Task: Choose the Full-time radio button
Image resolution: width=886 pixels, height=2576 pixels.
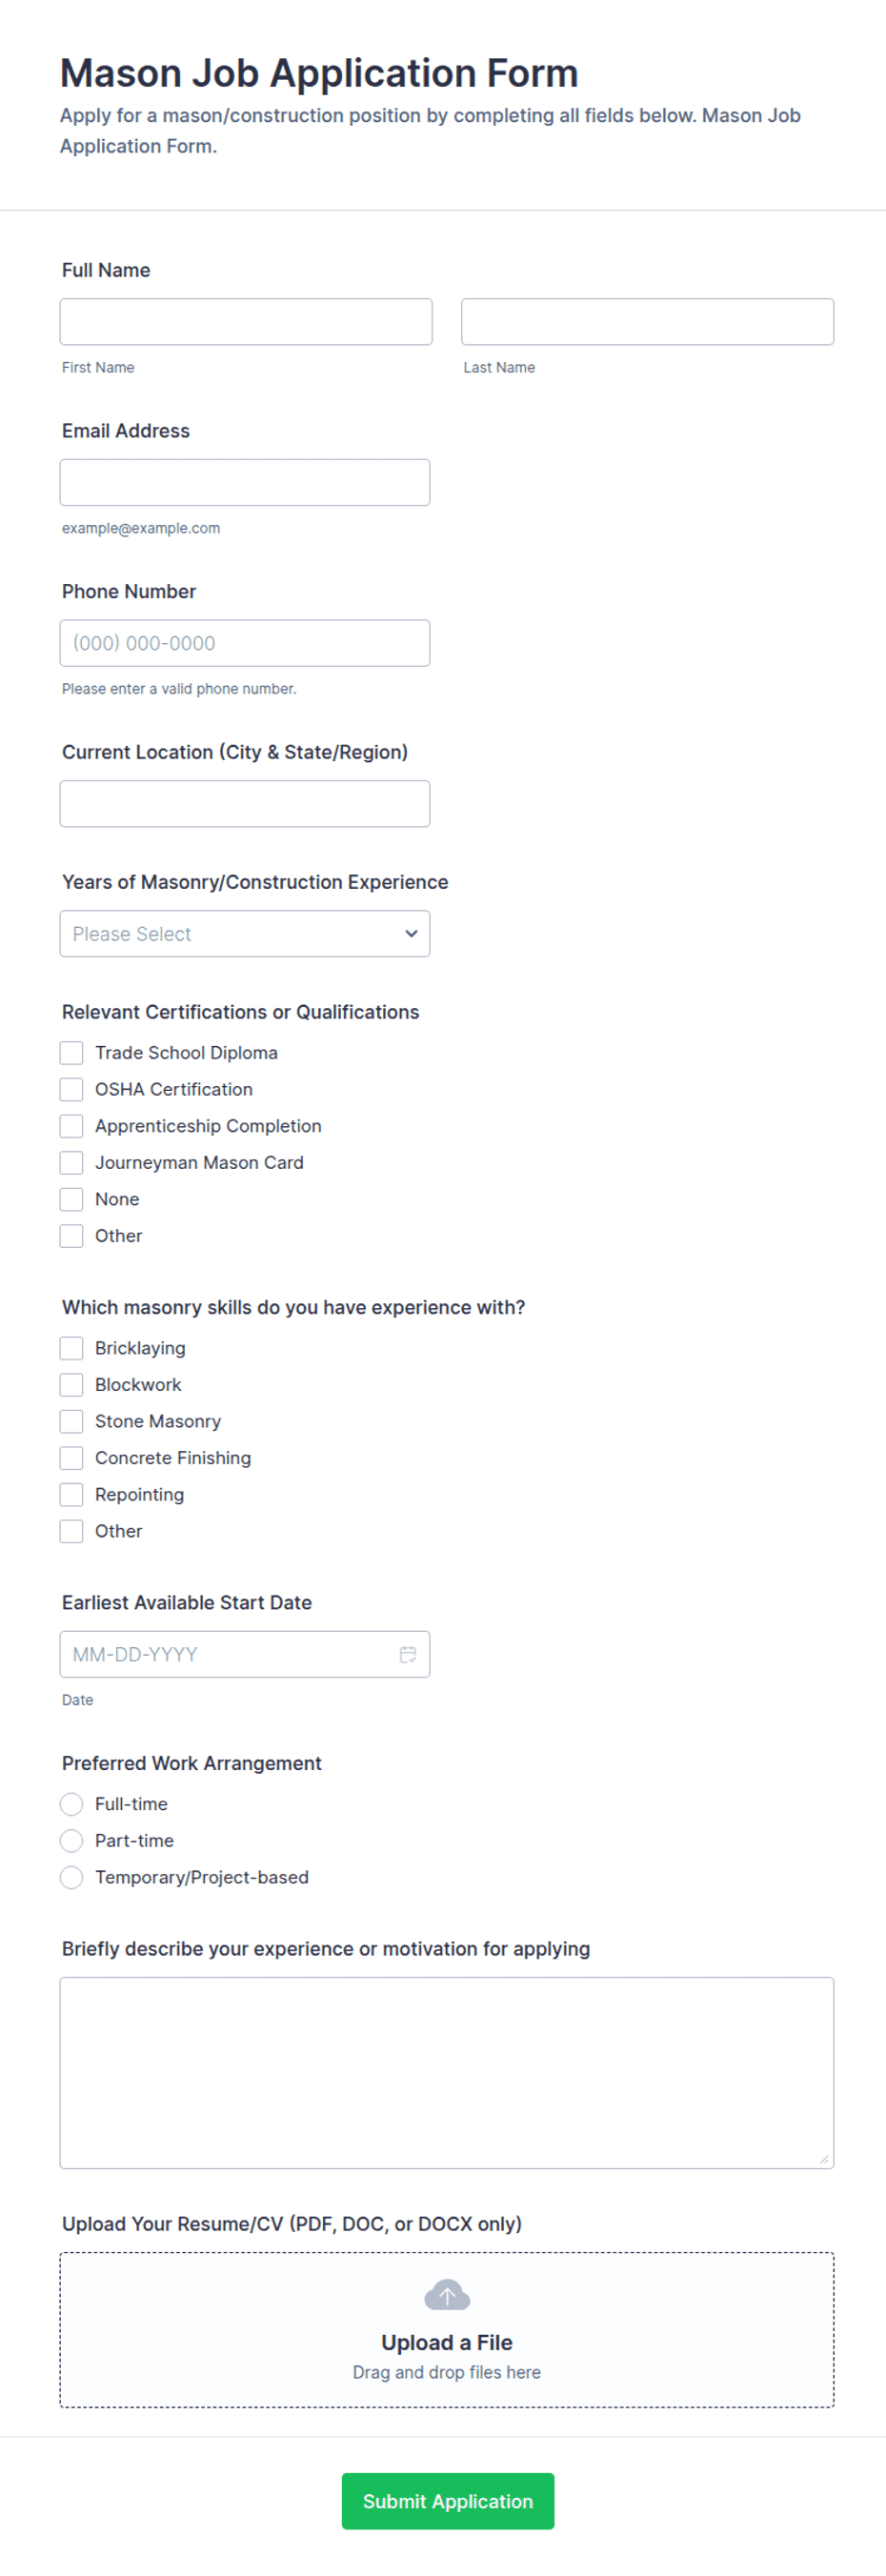Action: [71, 1804]
